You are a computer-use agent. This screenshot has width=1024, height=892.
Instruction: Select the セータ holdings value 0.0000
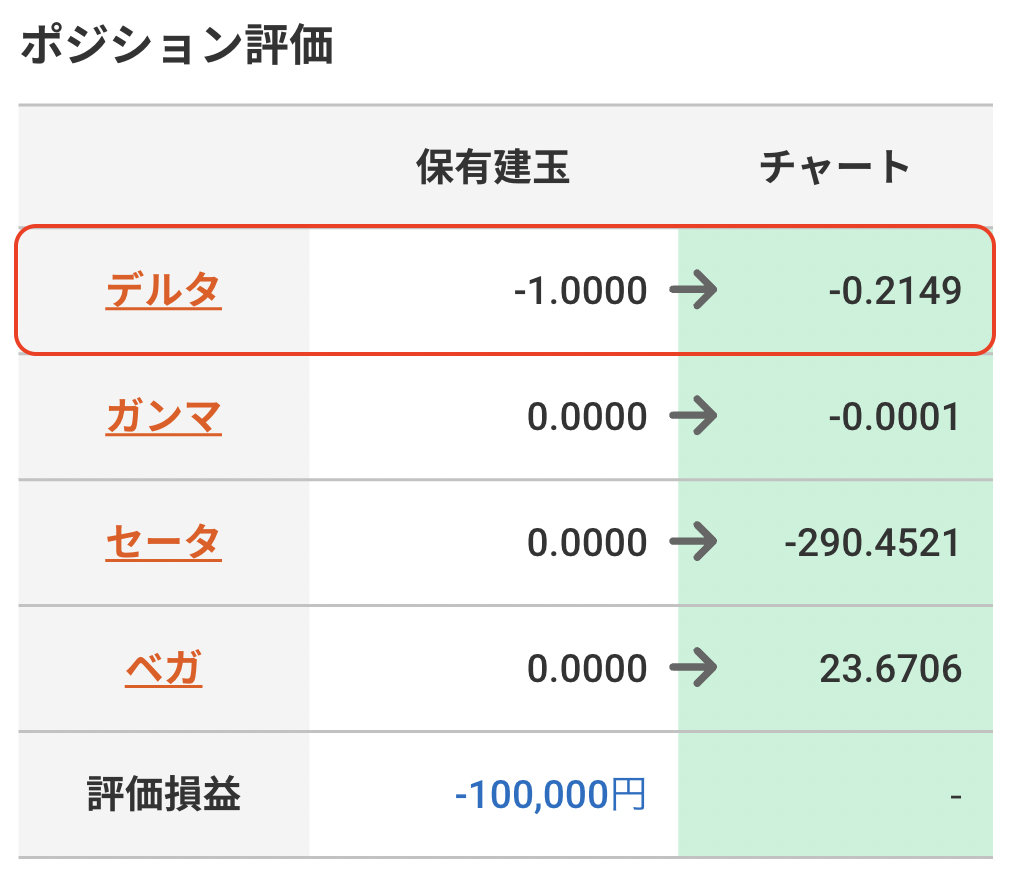pos(587,543)
